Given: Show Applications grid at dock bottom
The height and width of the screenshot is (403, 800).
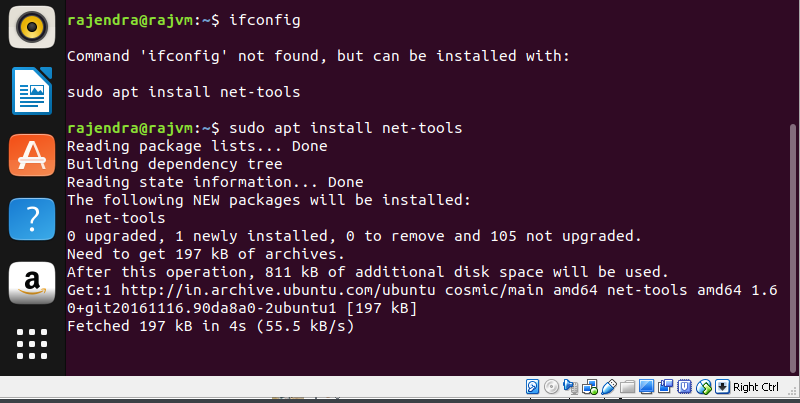Looking at the screenshot, I should click(31, 343).
